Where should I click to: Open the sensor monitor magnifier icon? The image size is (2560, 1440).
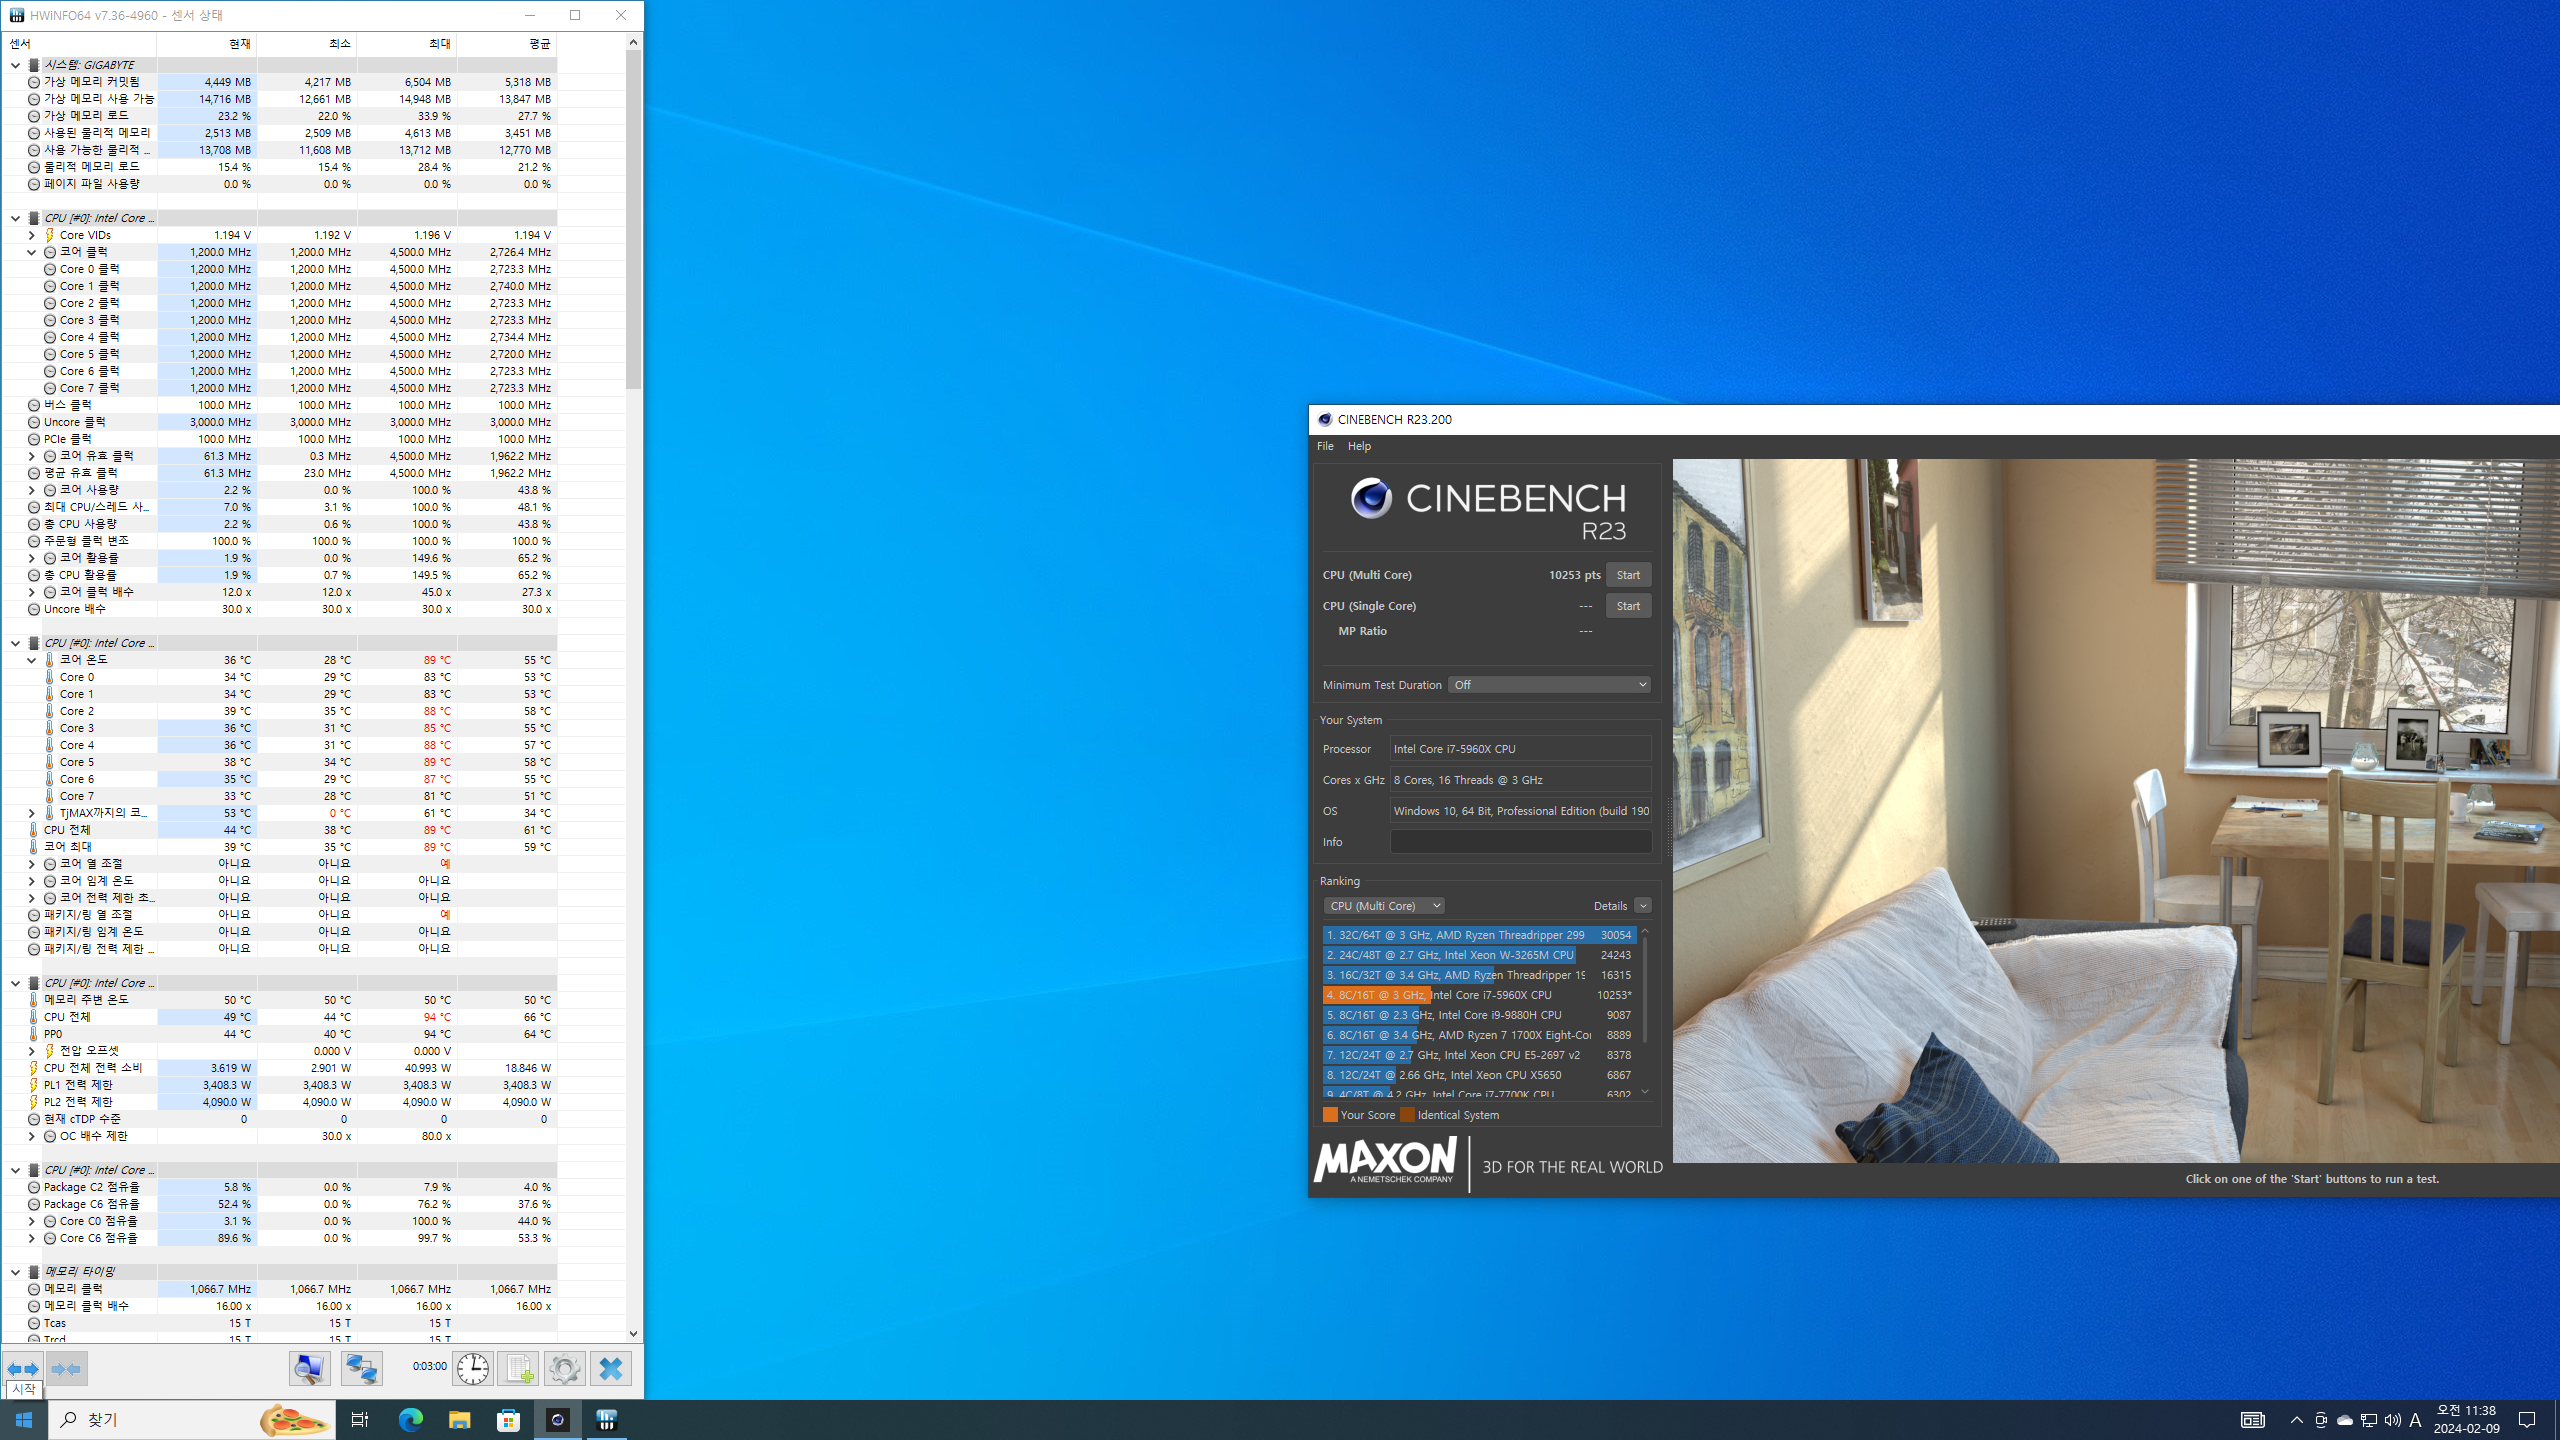[x=310, y=1368]
